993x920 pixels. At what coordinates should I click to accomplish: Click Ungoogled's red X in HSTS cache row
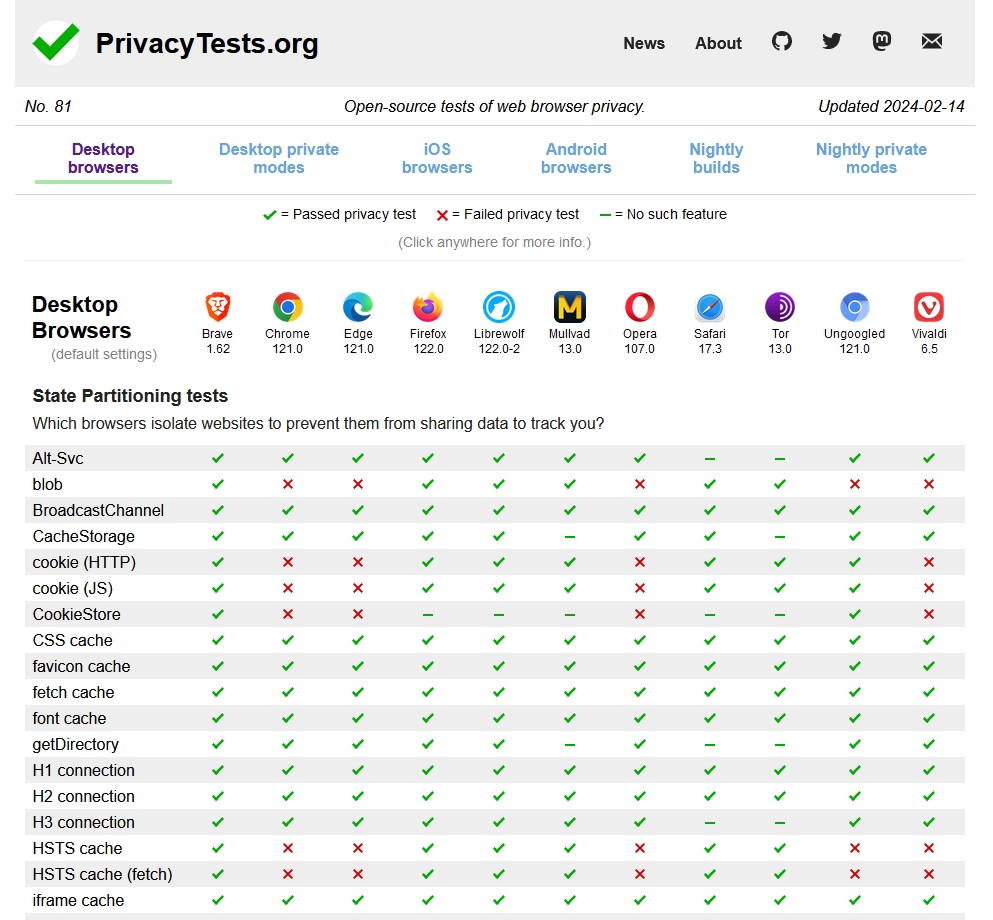point(854,848)
